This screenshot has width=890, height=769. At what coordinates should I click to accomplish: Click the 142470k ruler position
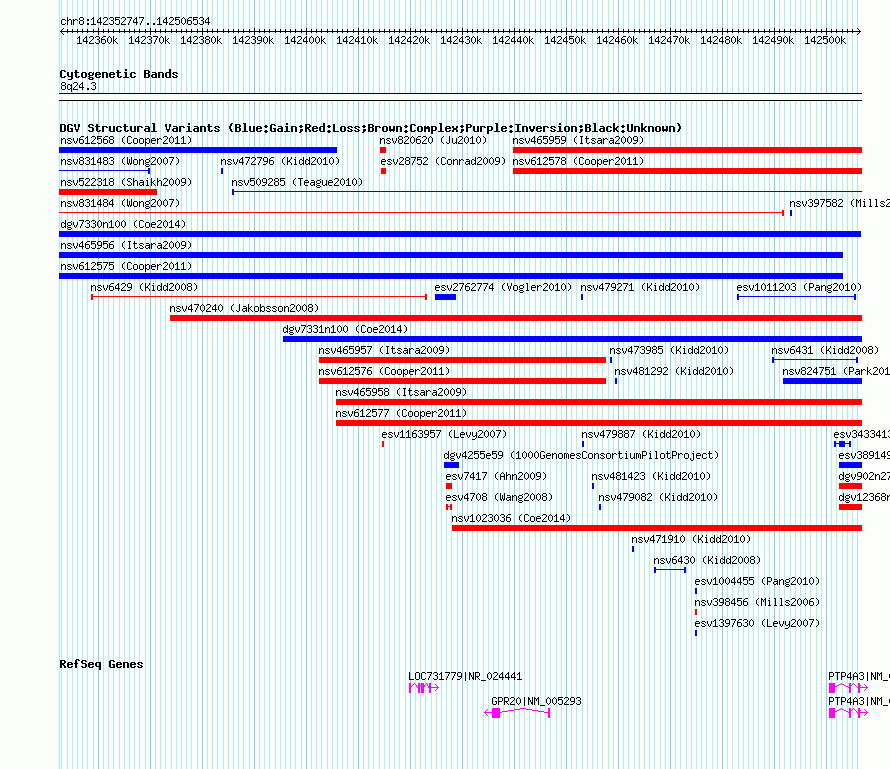(x=669, y=40)
